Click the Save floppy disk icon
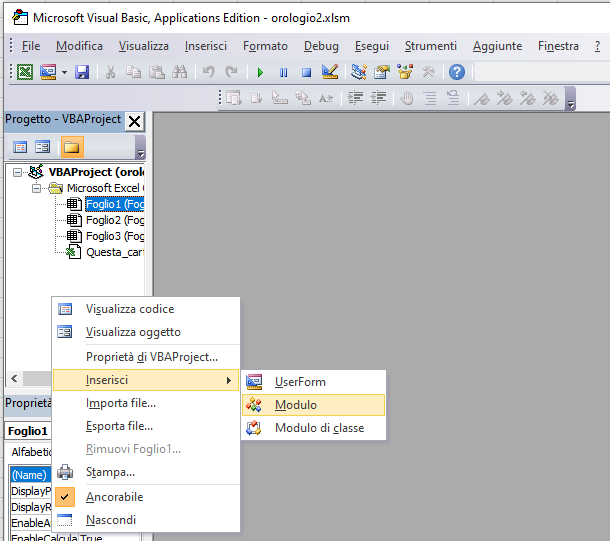This screenshot has width=610, height=541. click(82, 72)
